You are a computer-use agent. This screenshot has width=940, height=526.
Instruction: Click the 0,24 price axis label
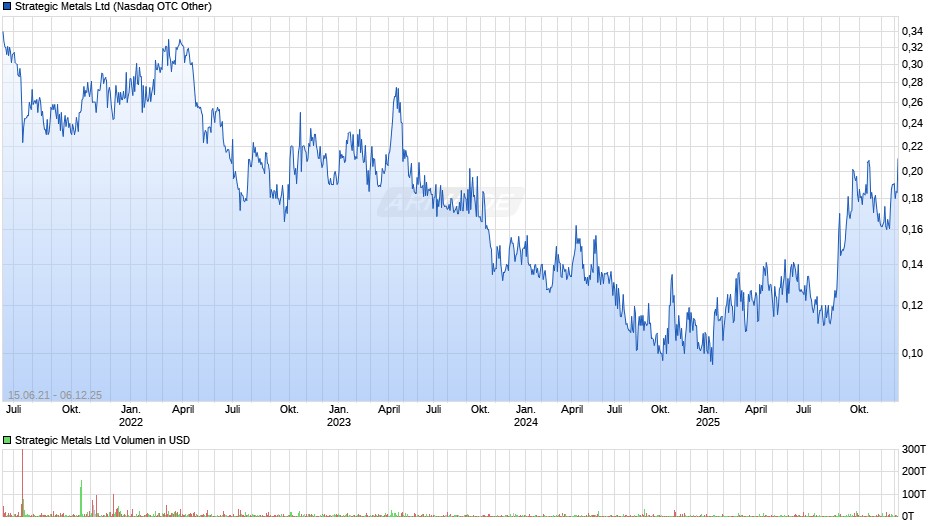912,124
